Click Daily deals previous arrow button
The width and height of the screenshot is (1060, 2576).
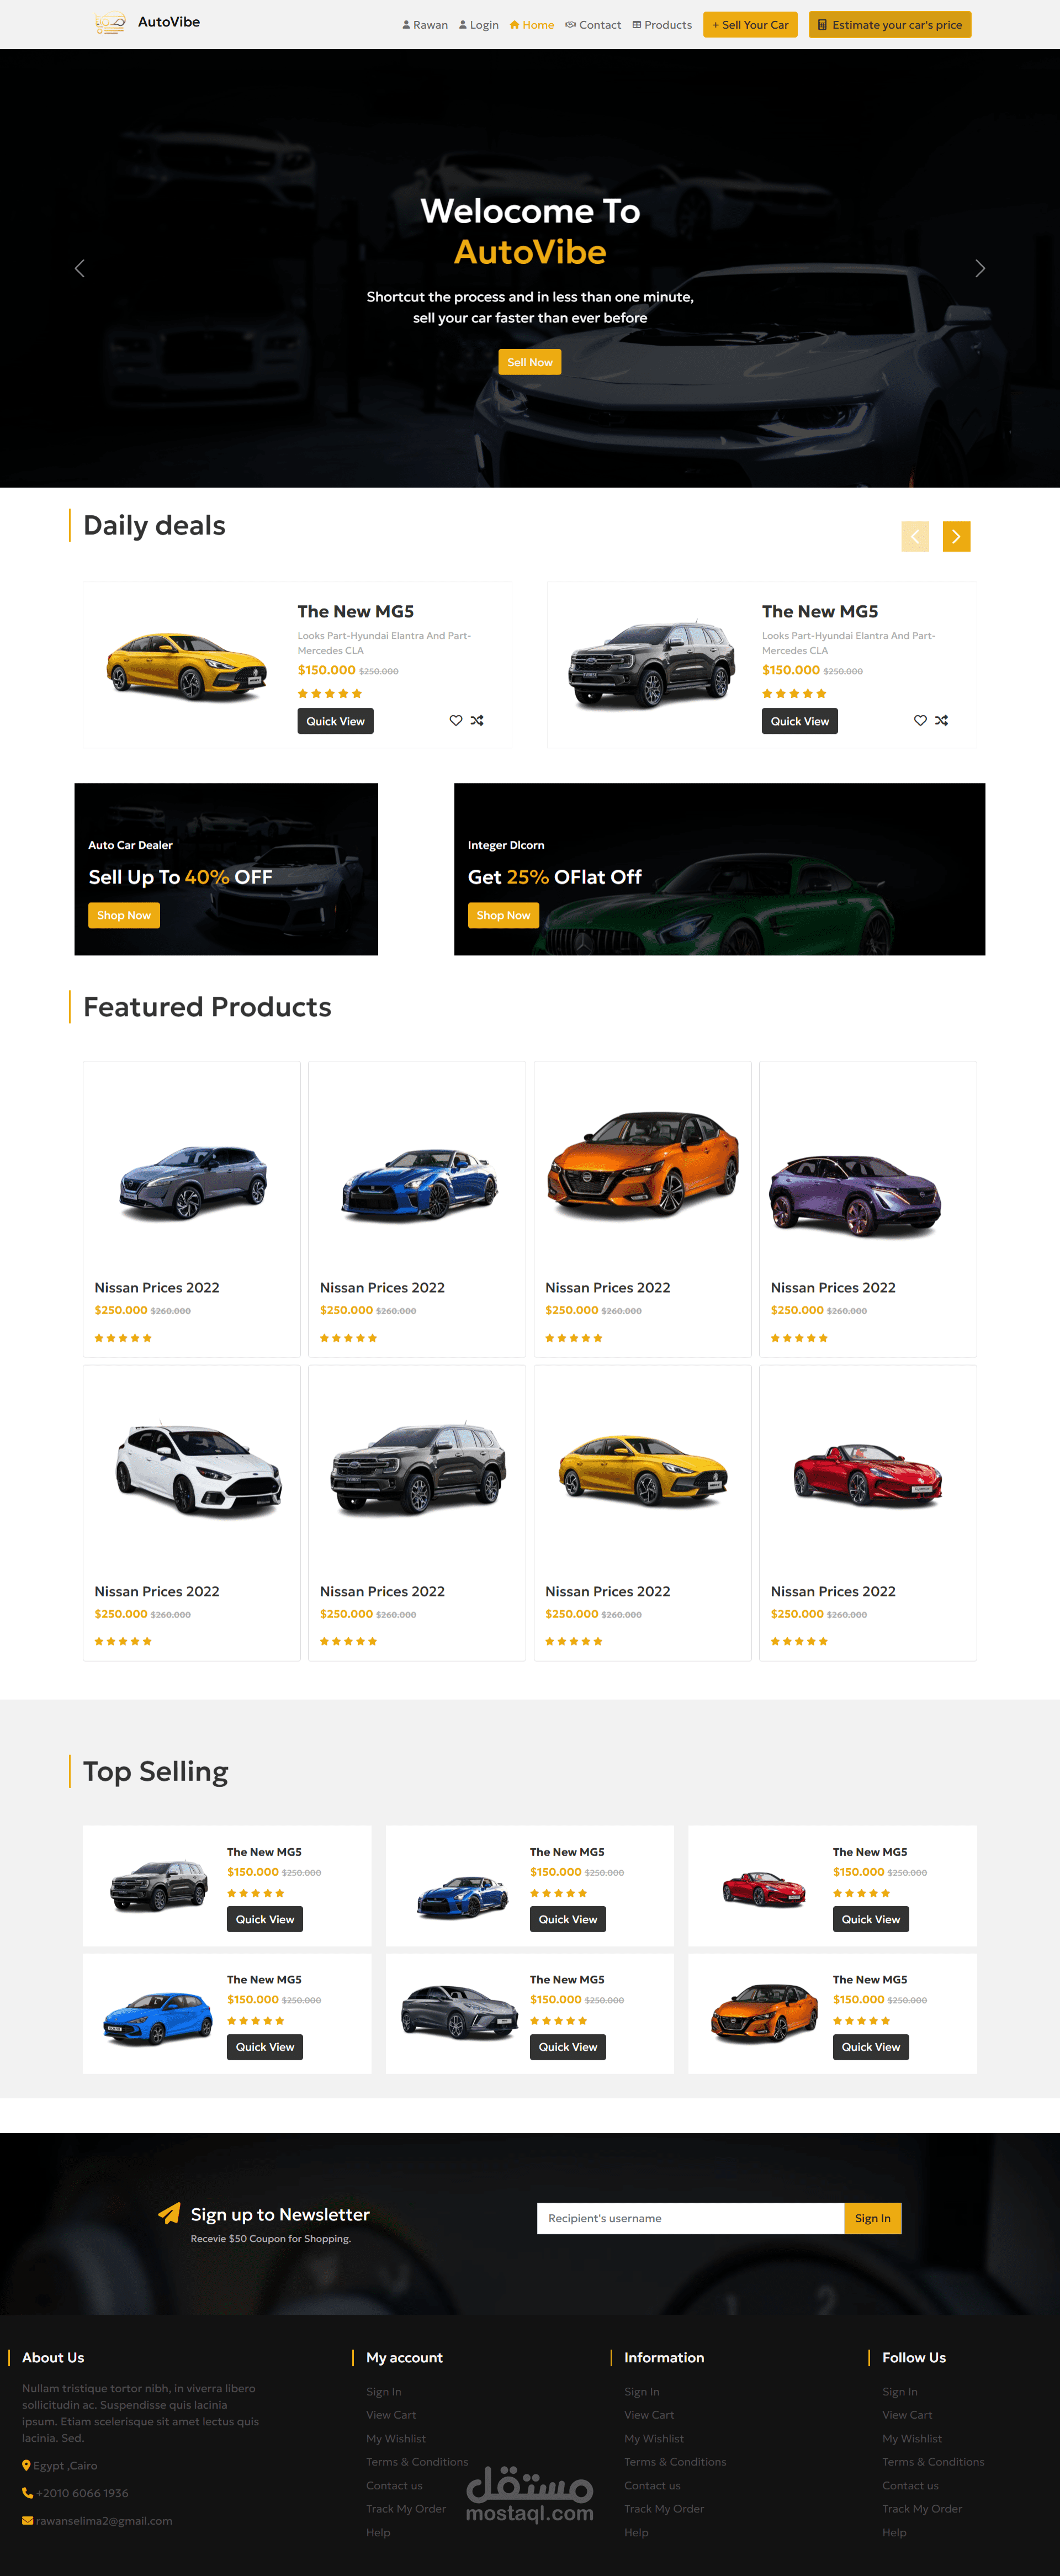pos(915,536)
